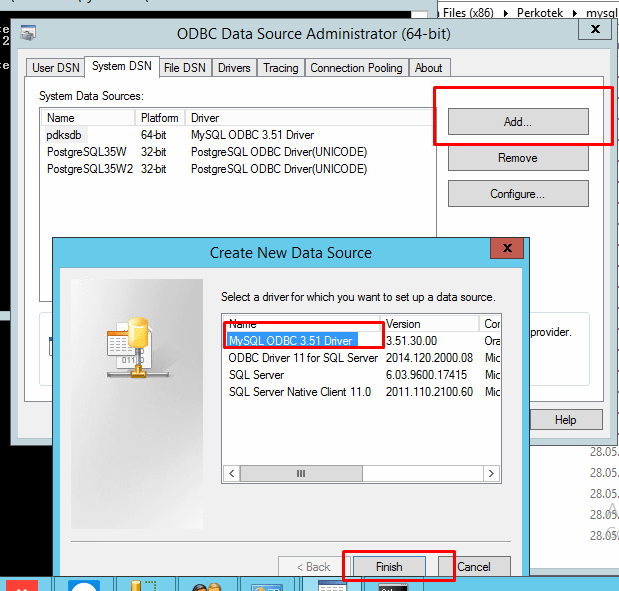This screenshot has width=619, height=591.
Task: Select the Tracing tab
Action: pyautogui.click(x=280, y=68)
